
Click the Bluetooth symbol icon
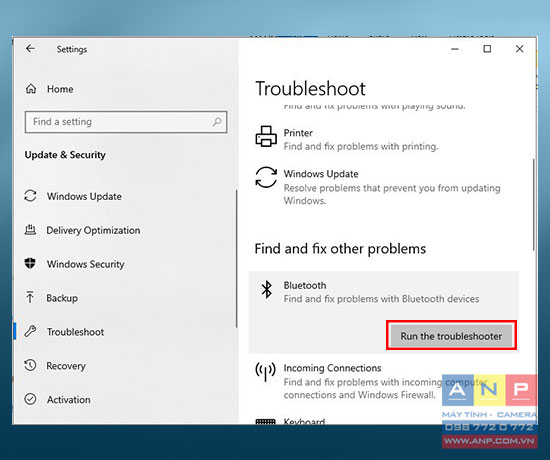(267, 289)
